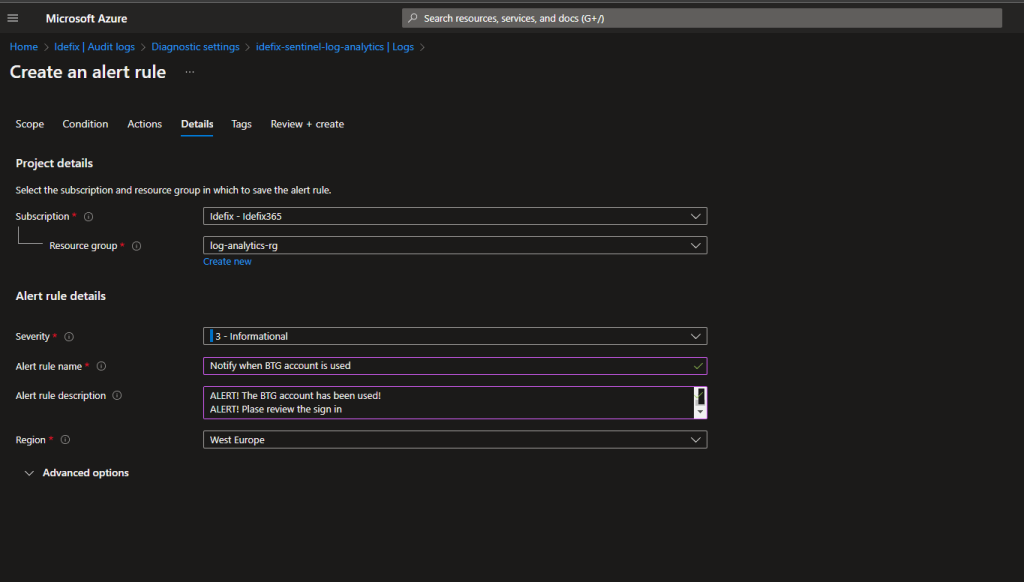Select the Details tab

coord(197,124)
